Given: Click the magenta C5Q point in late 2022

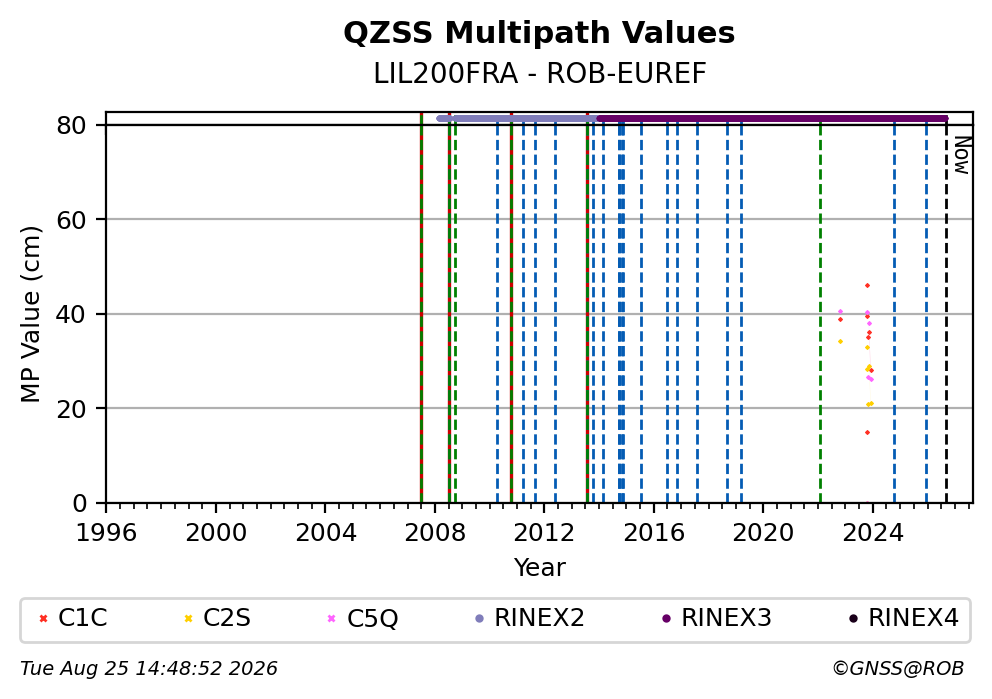Looking at the screenshot, I should (x=840, y=311).
